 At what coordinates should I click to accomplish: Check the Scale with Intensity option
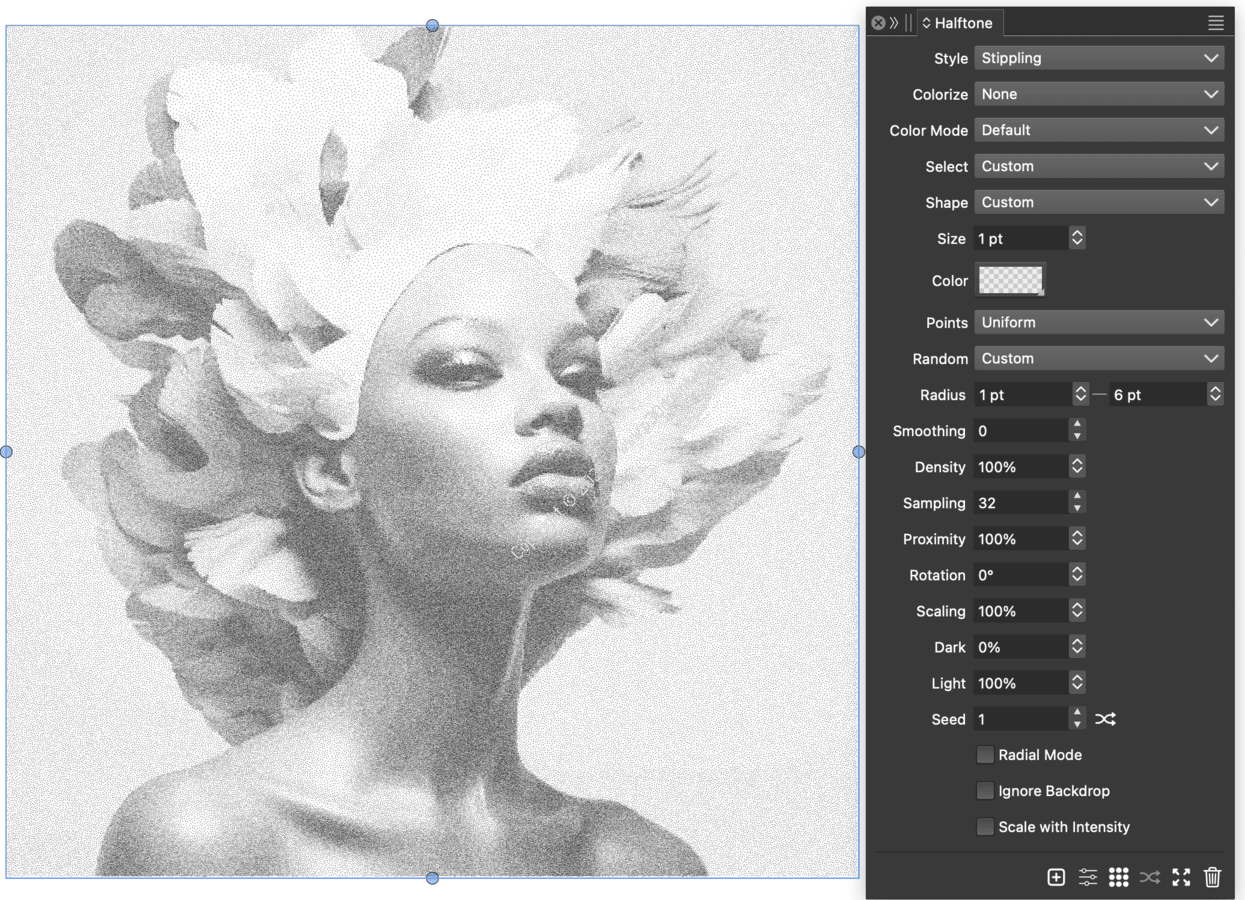[985, 827]
